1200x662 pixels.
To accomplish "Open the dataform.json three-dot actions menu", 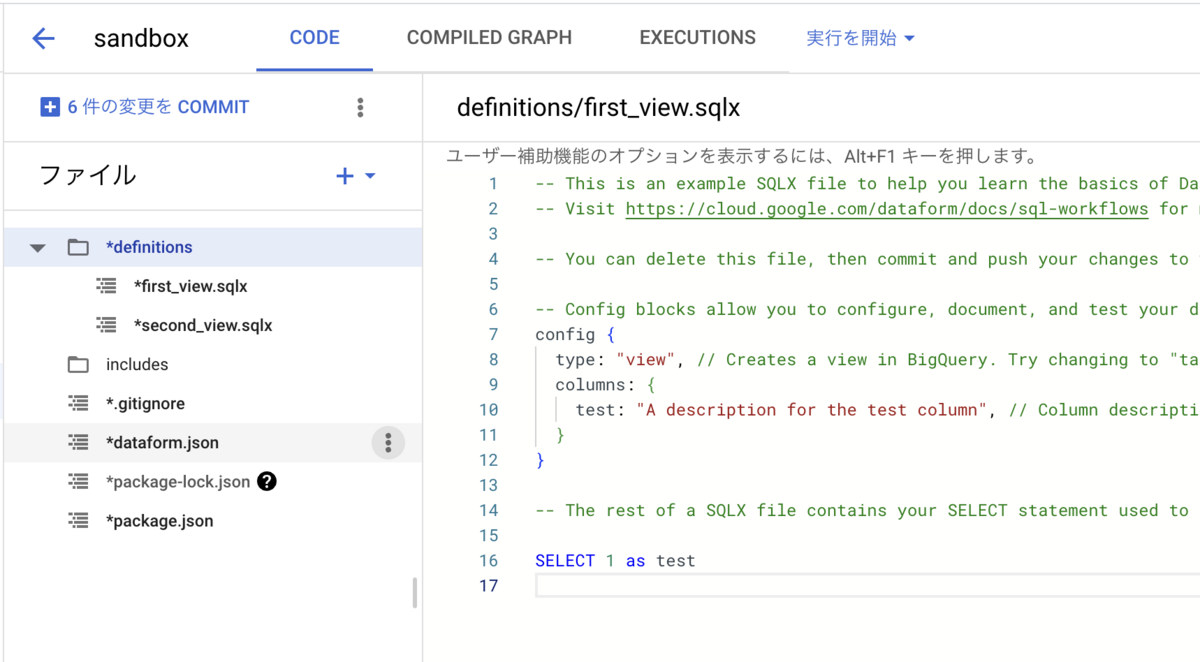I will pyautogui.click(x=388, y=442).
